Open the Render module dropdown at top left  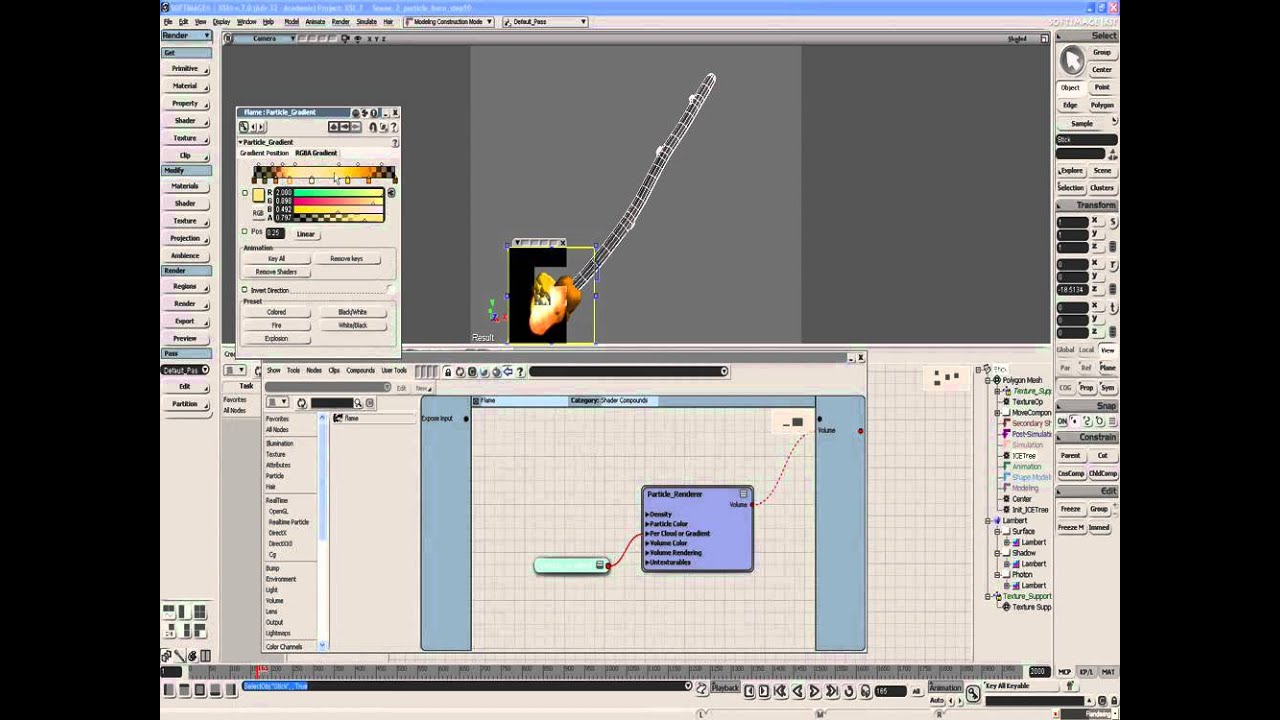pos(186,36)
